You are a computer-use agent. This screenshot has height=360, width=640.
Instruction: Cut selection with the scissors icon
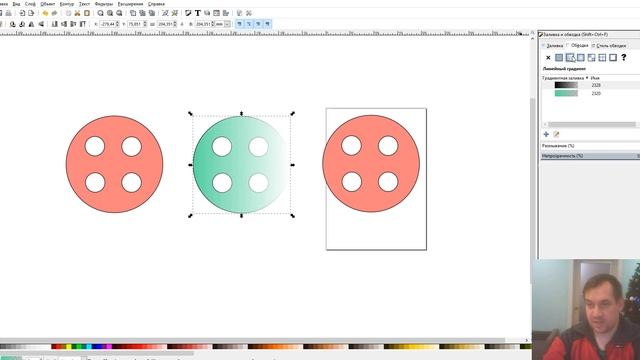tap(77, 13)
